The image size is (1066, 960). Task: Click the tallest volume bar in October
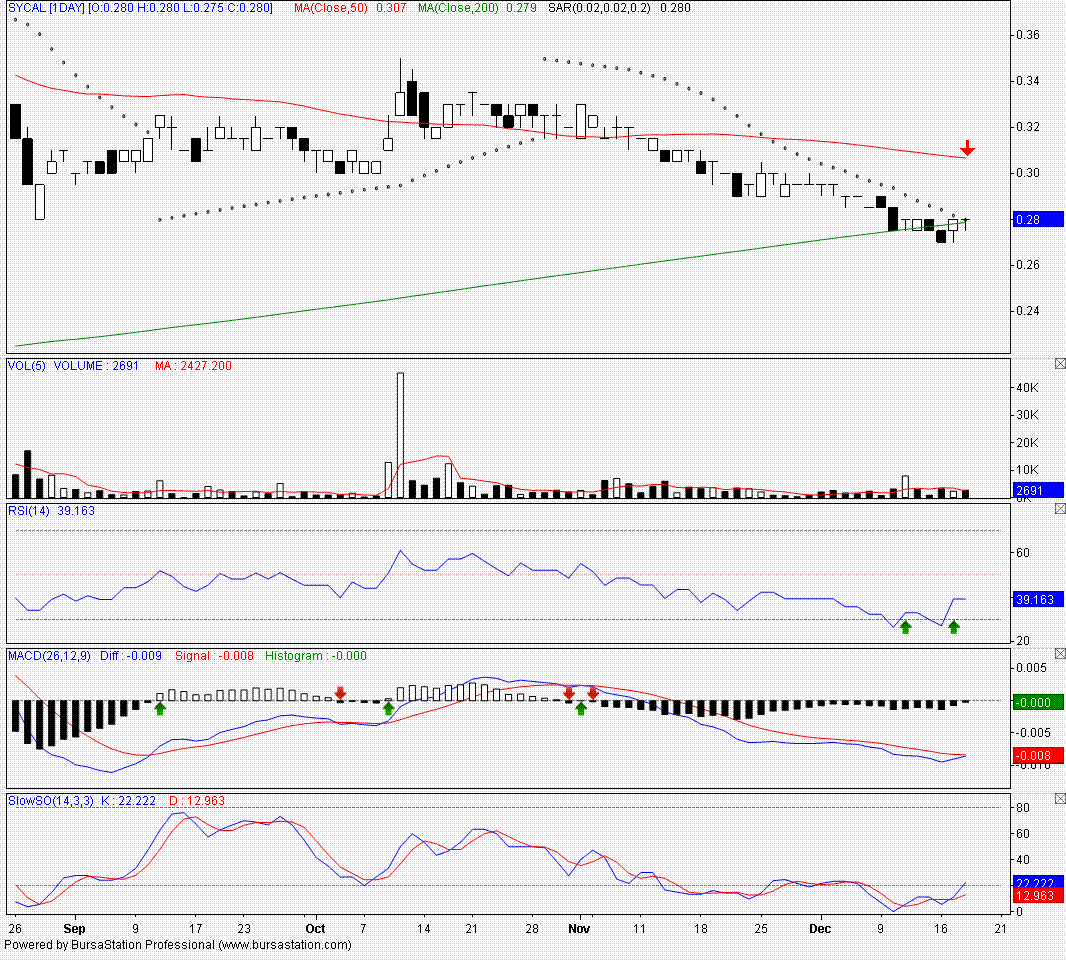click(x=400, y=435)
